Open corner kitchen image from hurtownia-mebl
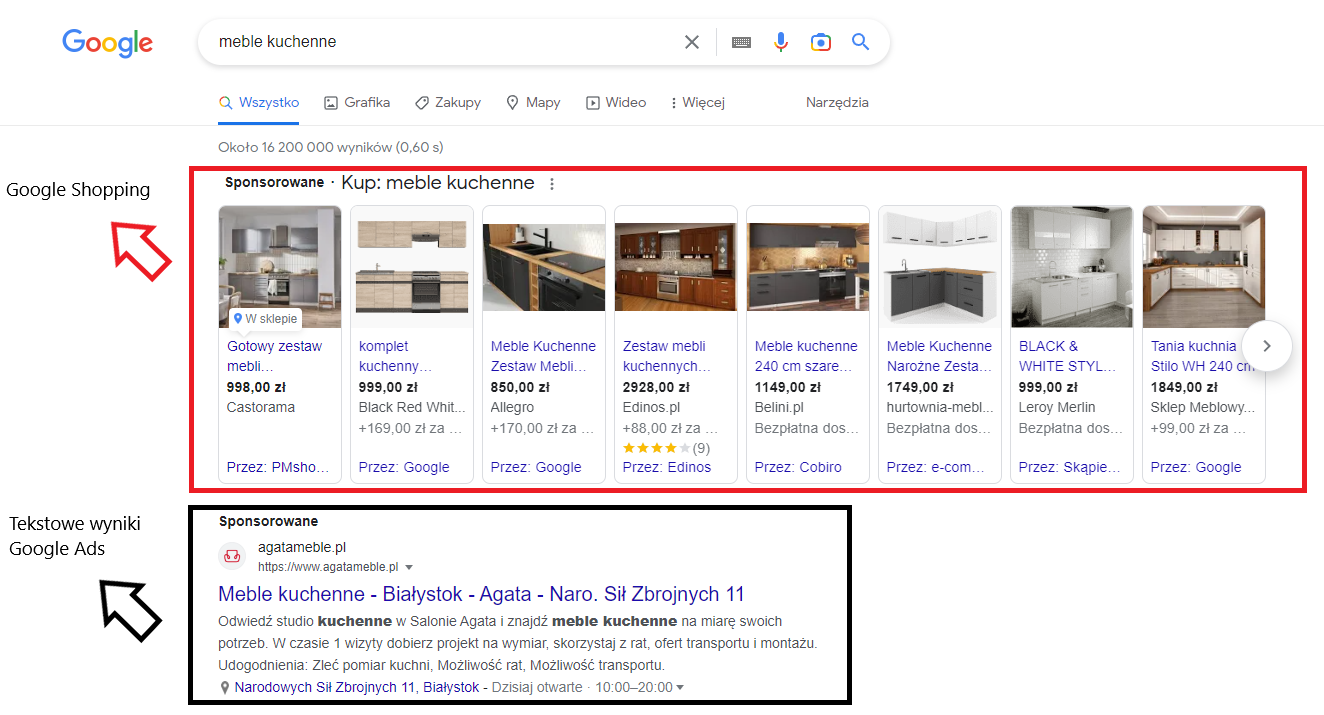The height and width of the screenshot is (715, 1324). [940, 266]
